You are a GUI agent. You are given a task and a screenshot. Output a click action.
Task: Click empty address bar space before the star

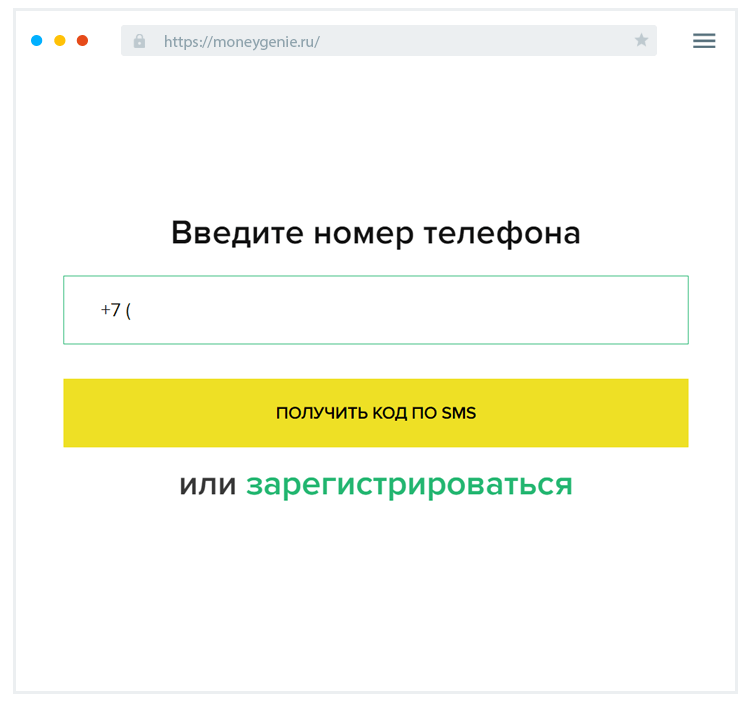click(480, 41)
